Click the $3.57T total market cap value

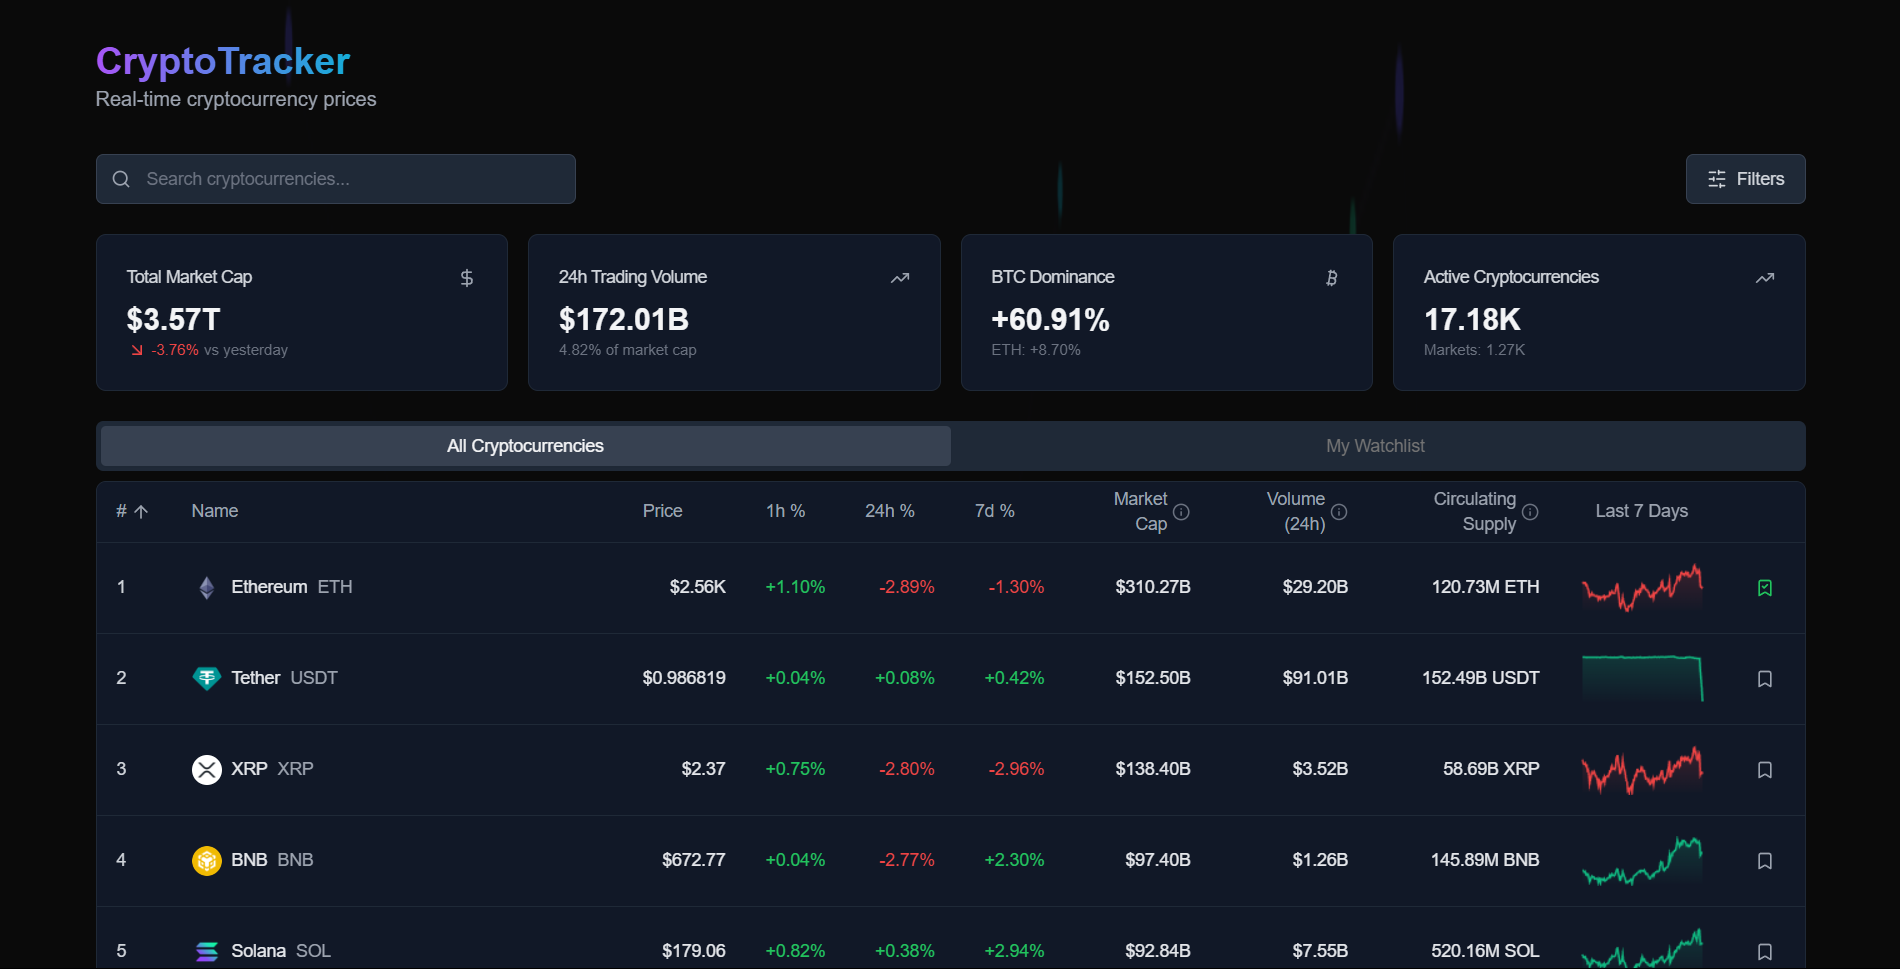click(173, 320)
